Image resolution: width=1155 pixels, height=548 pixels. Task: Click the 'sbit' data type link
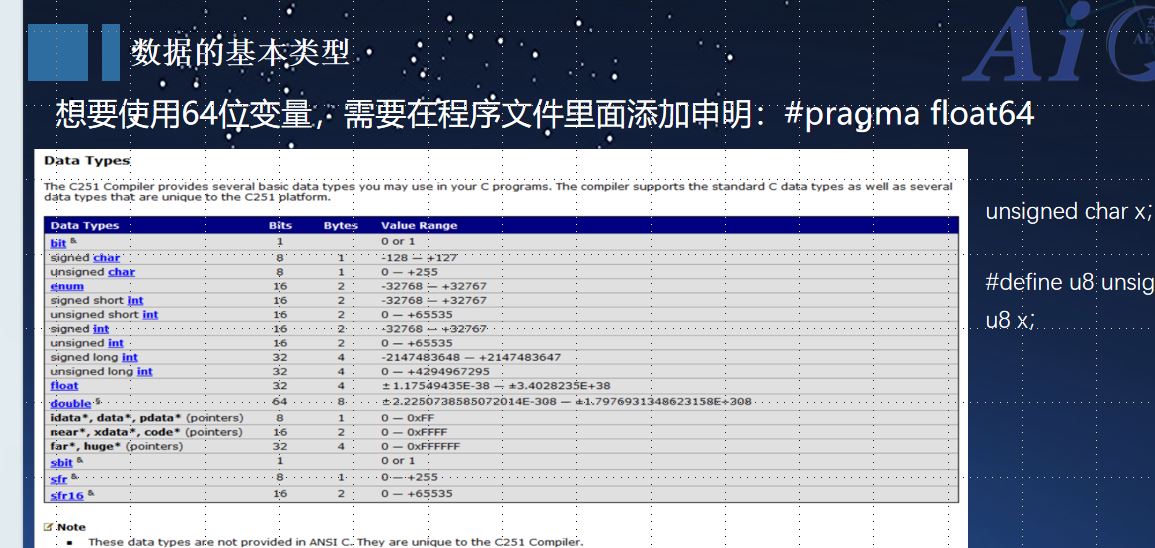(x=61, y=463)
